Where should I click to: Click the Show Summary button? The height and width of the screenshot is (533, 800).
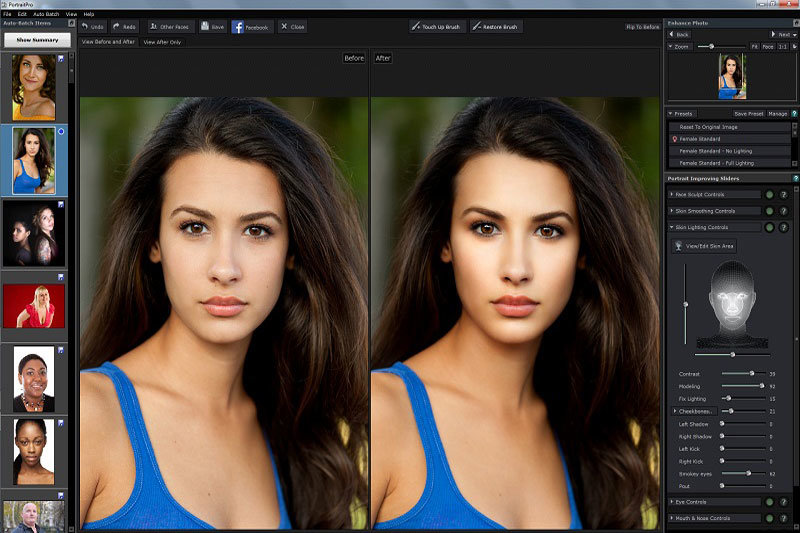tap(37, 41)
